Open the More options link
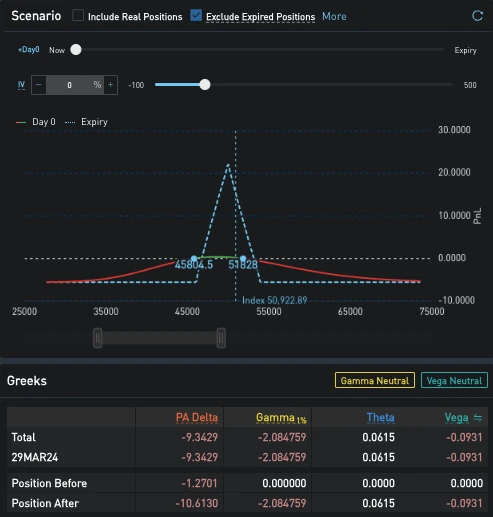493x517 pixels. (x=334, y=16)
